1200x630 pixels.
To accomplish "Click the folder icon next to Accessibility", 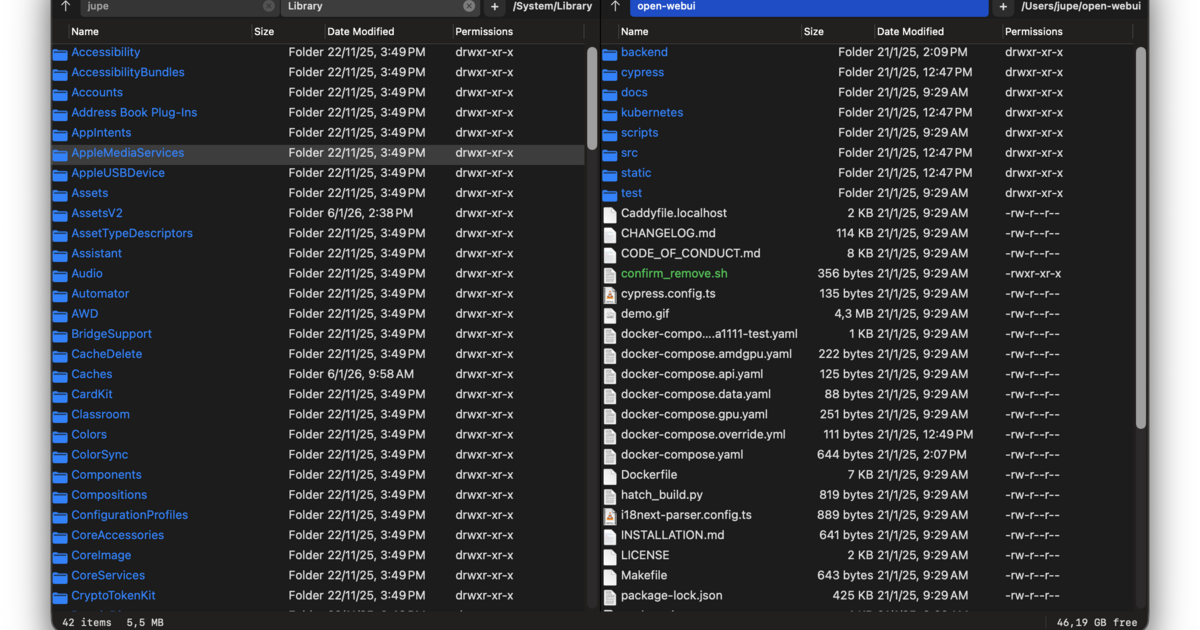I will click(60, 52).
